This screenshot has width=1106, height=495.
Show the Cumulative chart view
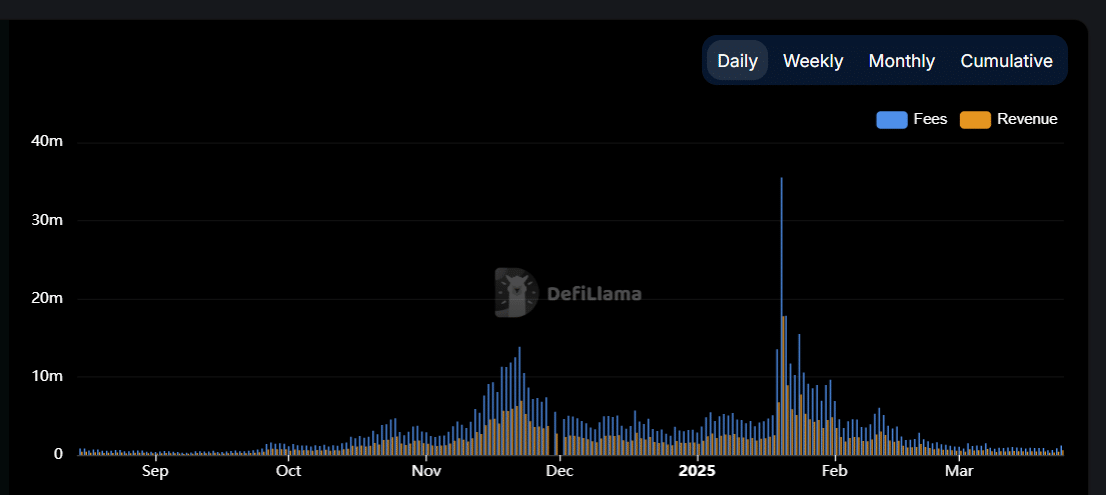tap(1006, 61)
